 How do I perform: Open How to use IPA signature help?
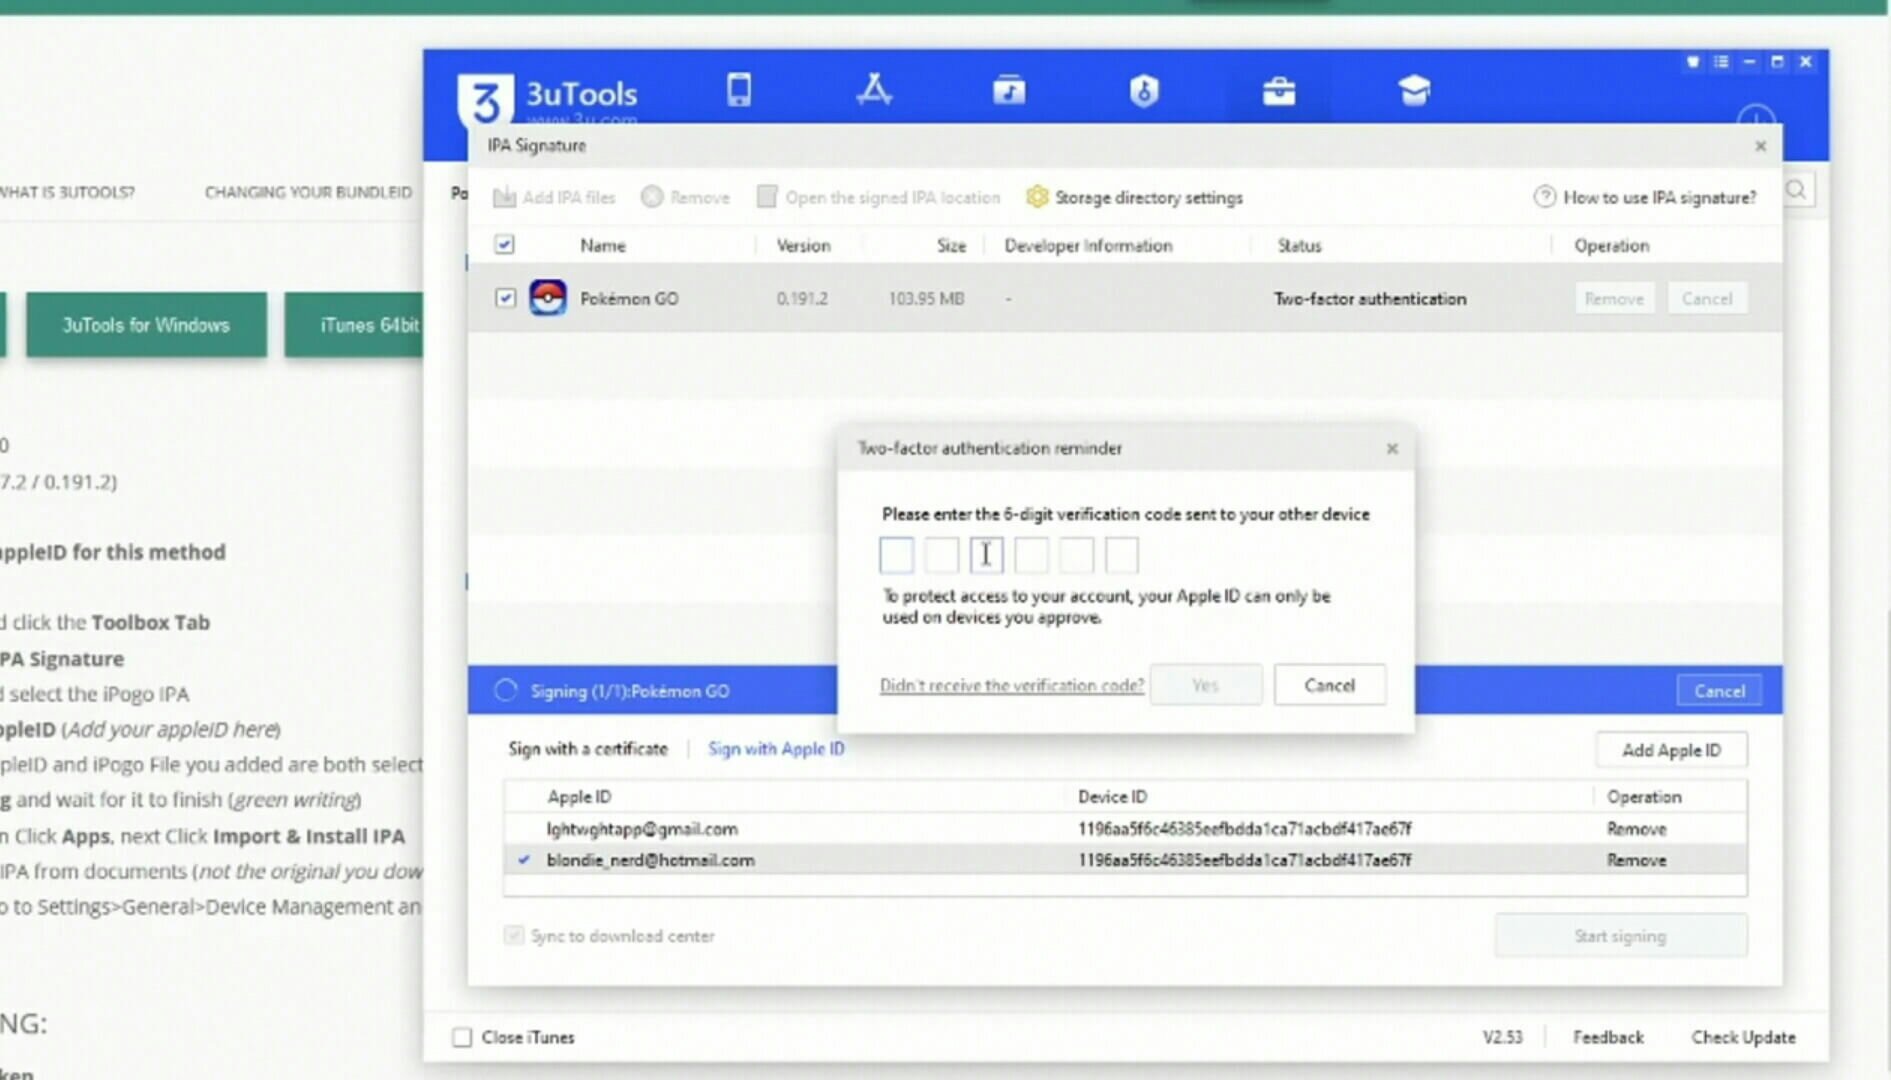coord(1645,197)
